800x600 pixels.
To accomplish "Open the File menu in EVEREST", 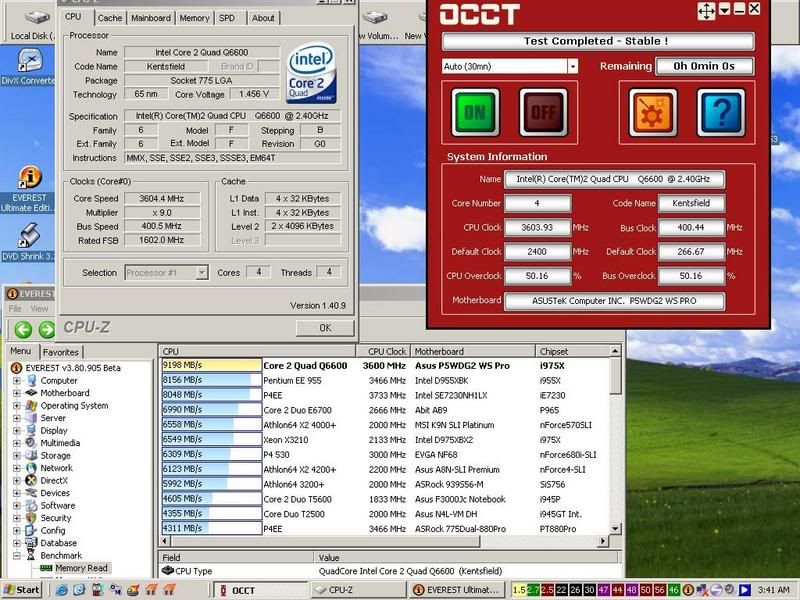I will (x=15, y=309).
